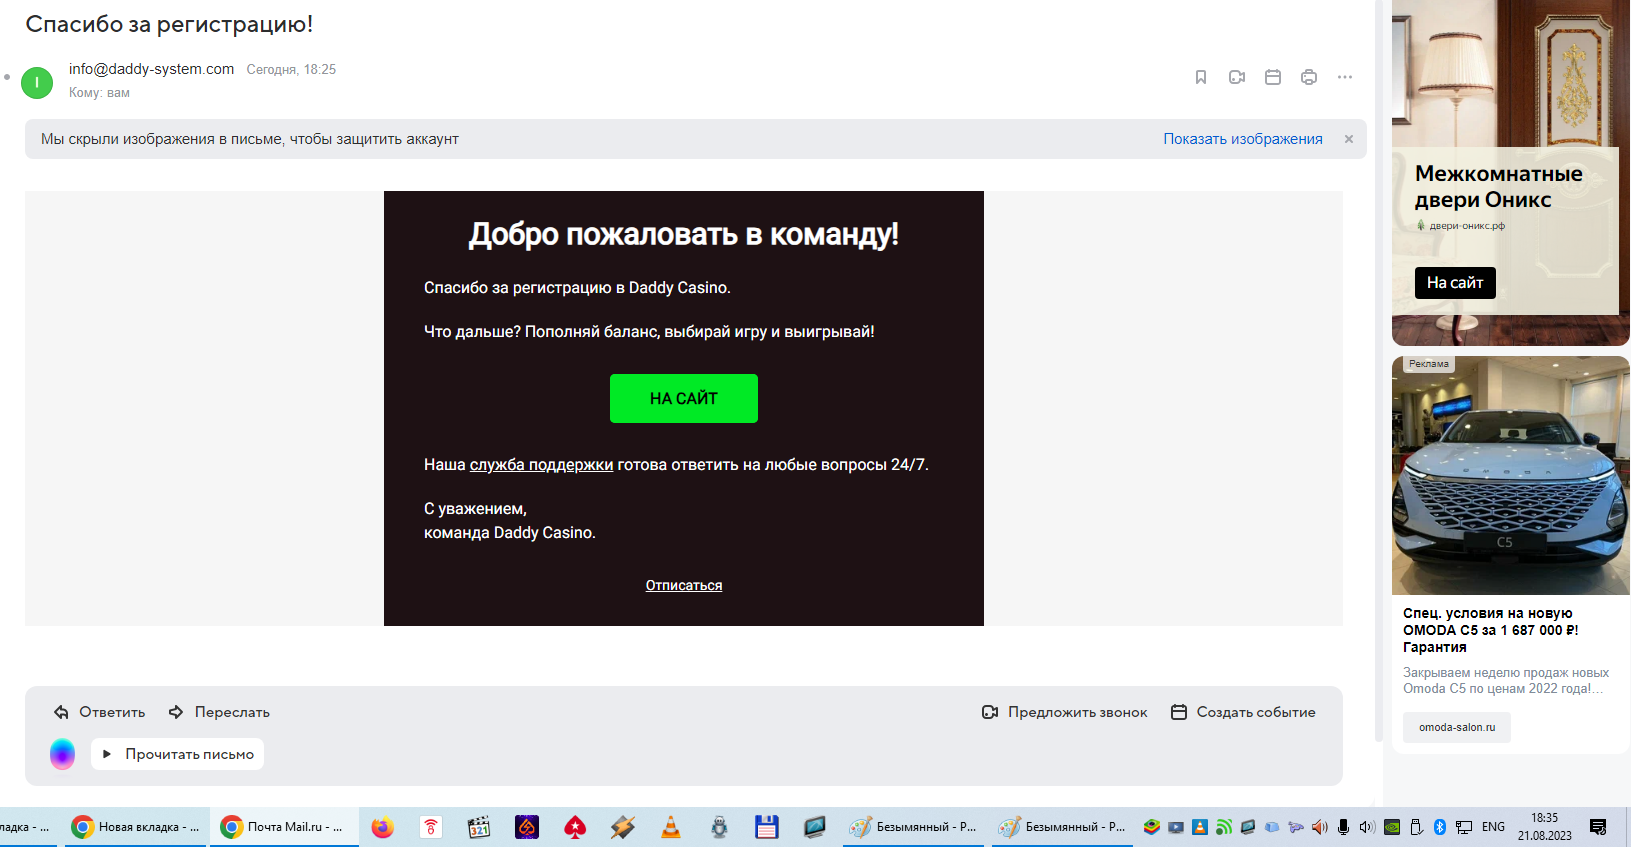This screenshot has width=1637, height=847.
Task: Click the microphone tray icon
Action: click(x=1344, y=827)
